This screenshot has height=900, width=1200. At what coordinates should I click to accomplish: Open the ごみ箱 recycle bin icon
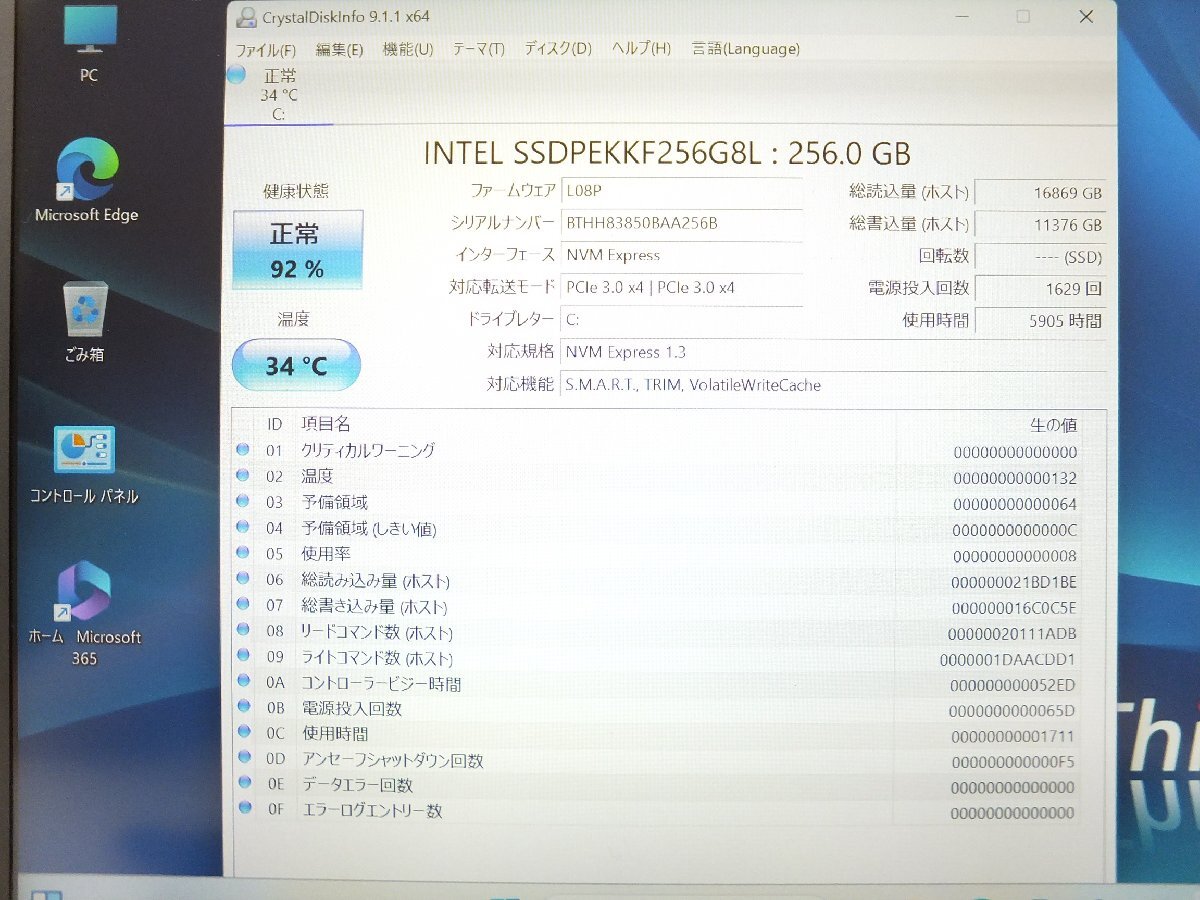(85, 322)
